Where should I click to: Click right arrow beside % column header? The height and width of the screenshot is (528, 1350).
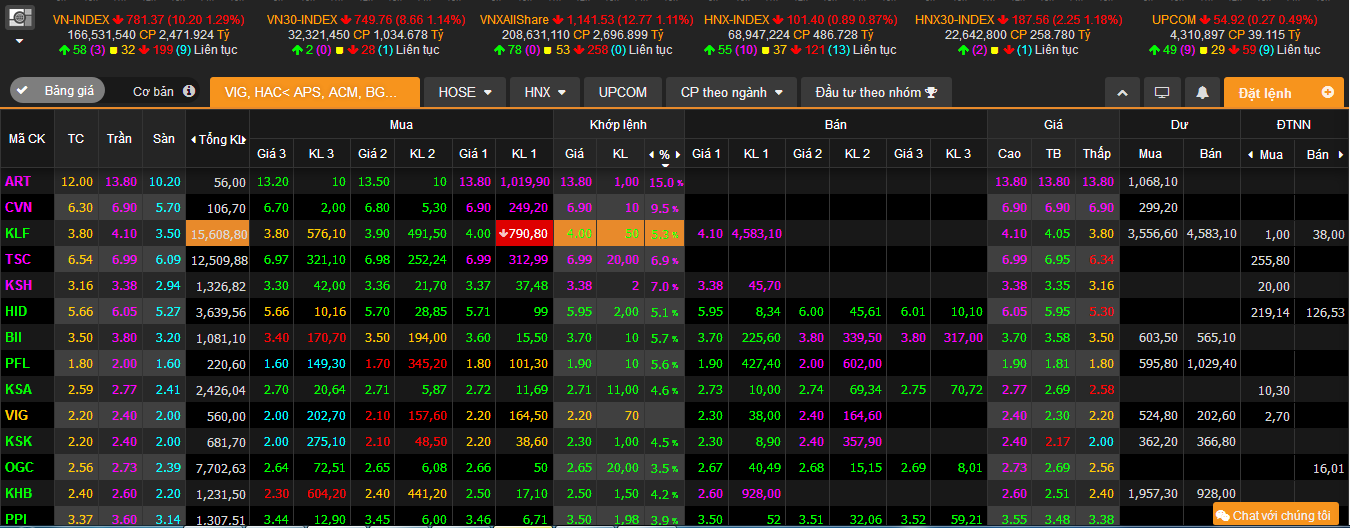pos(676,154)
